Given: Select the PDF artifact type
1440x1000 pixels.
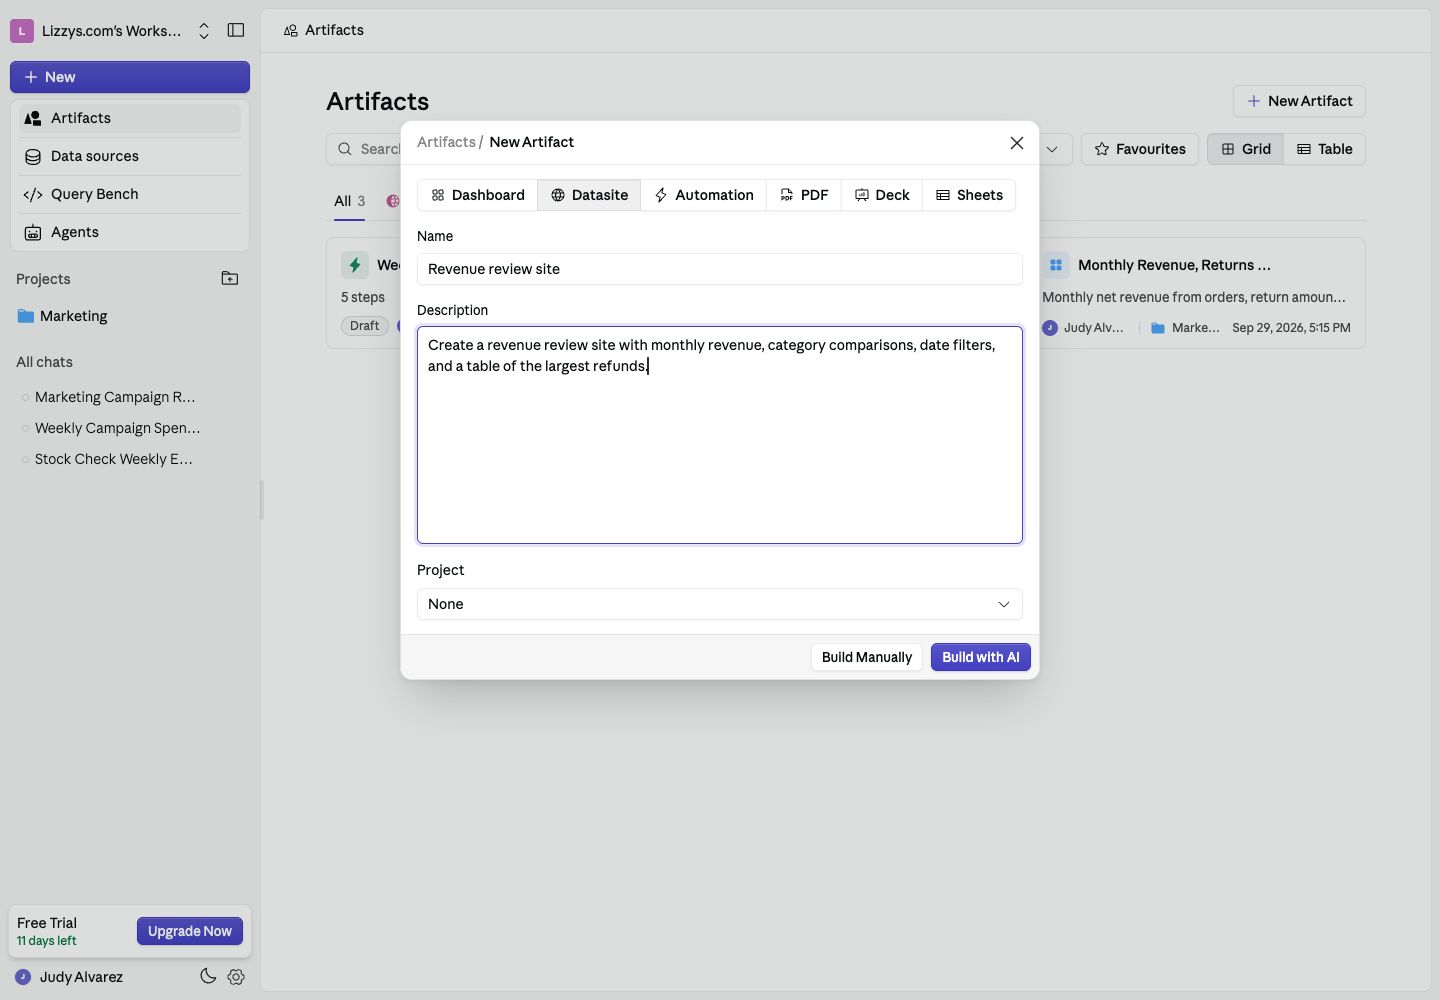Looking at the screenshot, I should 804,195.
